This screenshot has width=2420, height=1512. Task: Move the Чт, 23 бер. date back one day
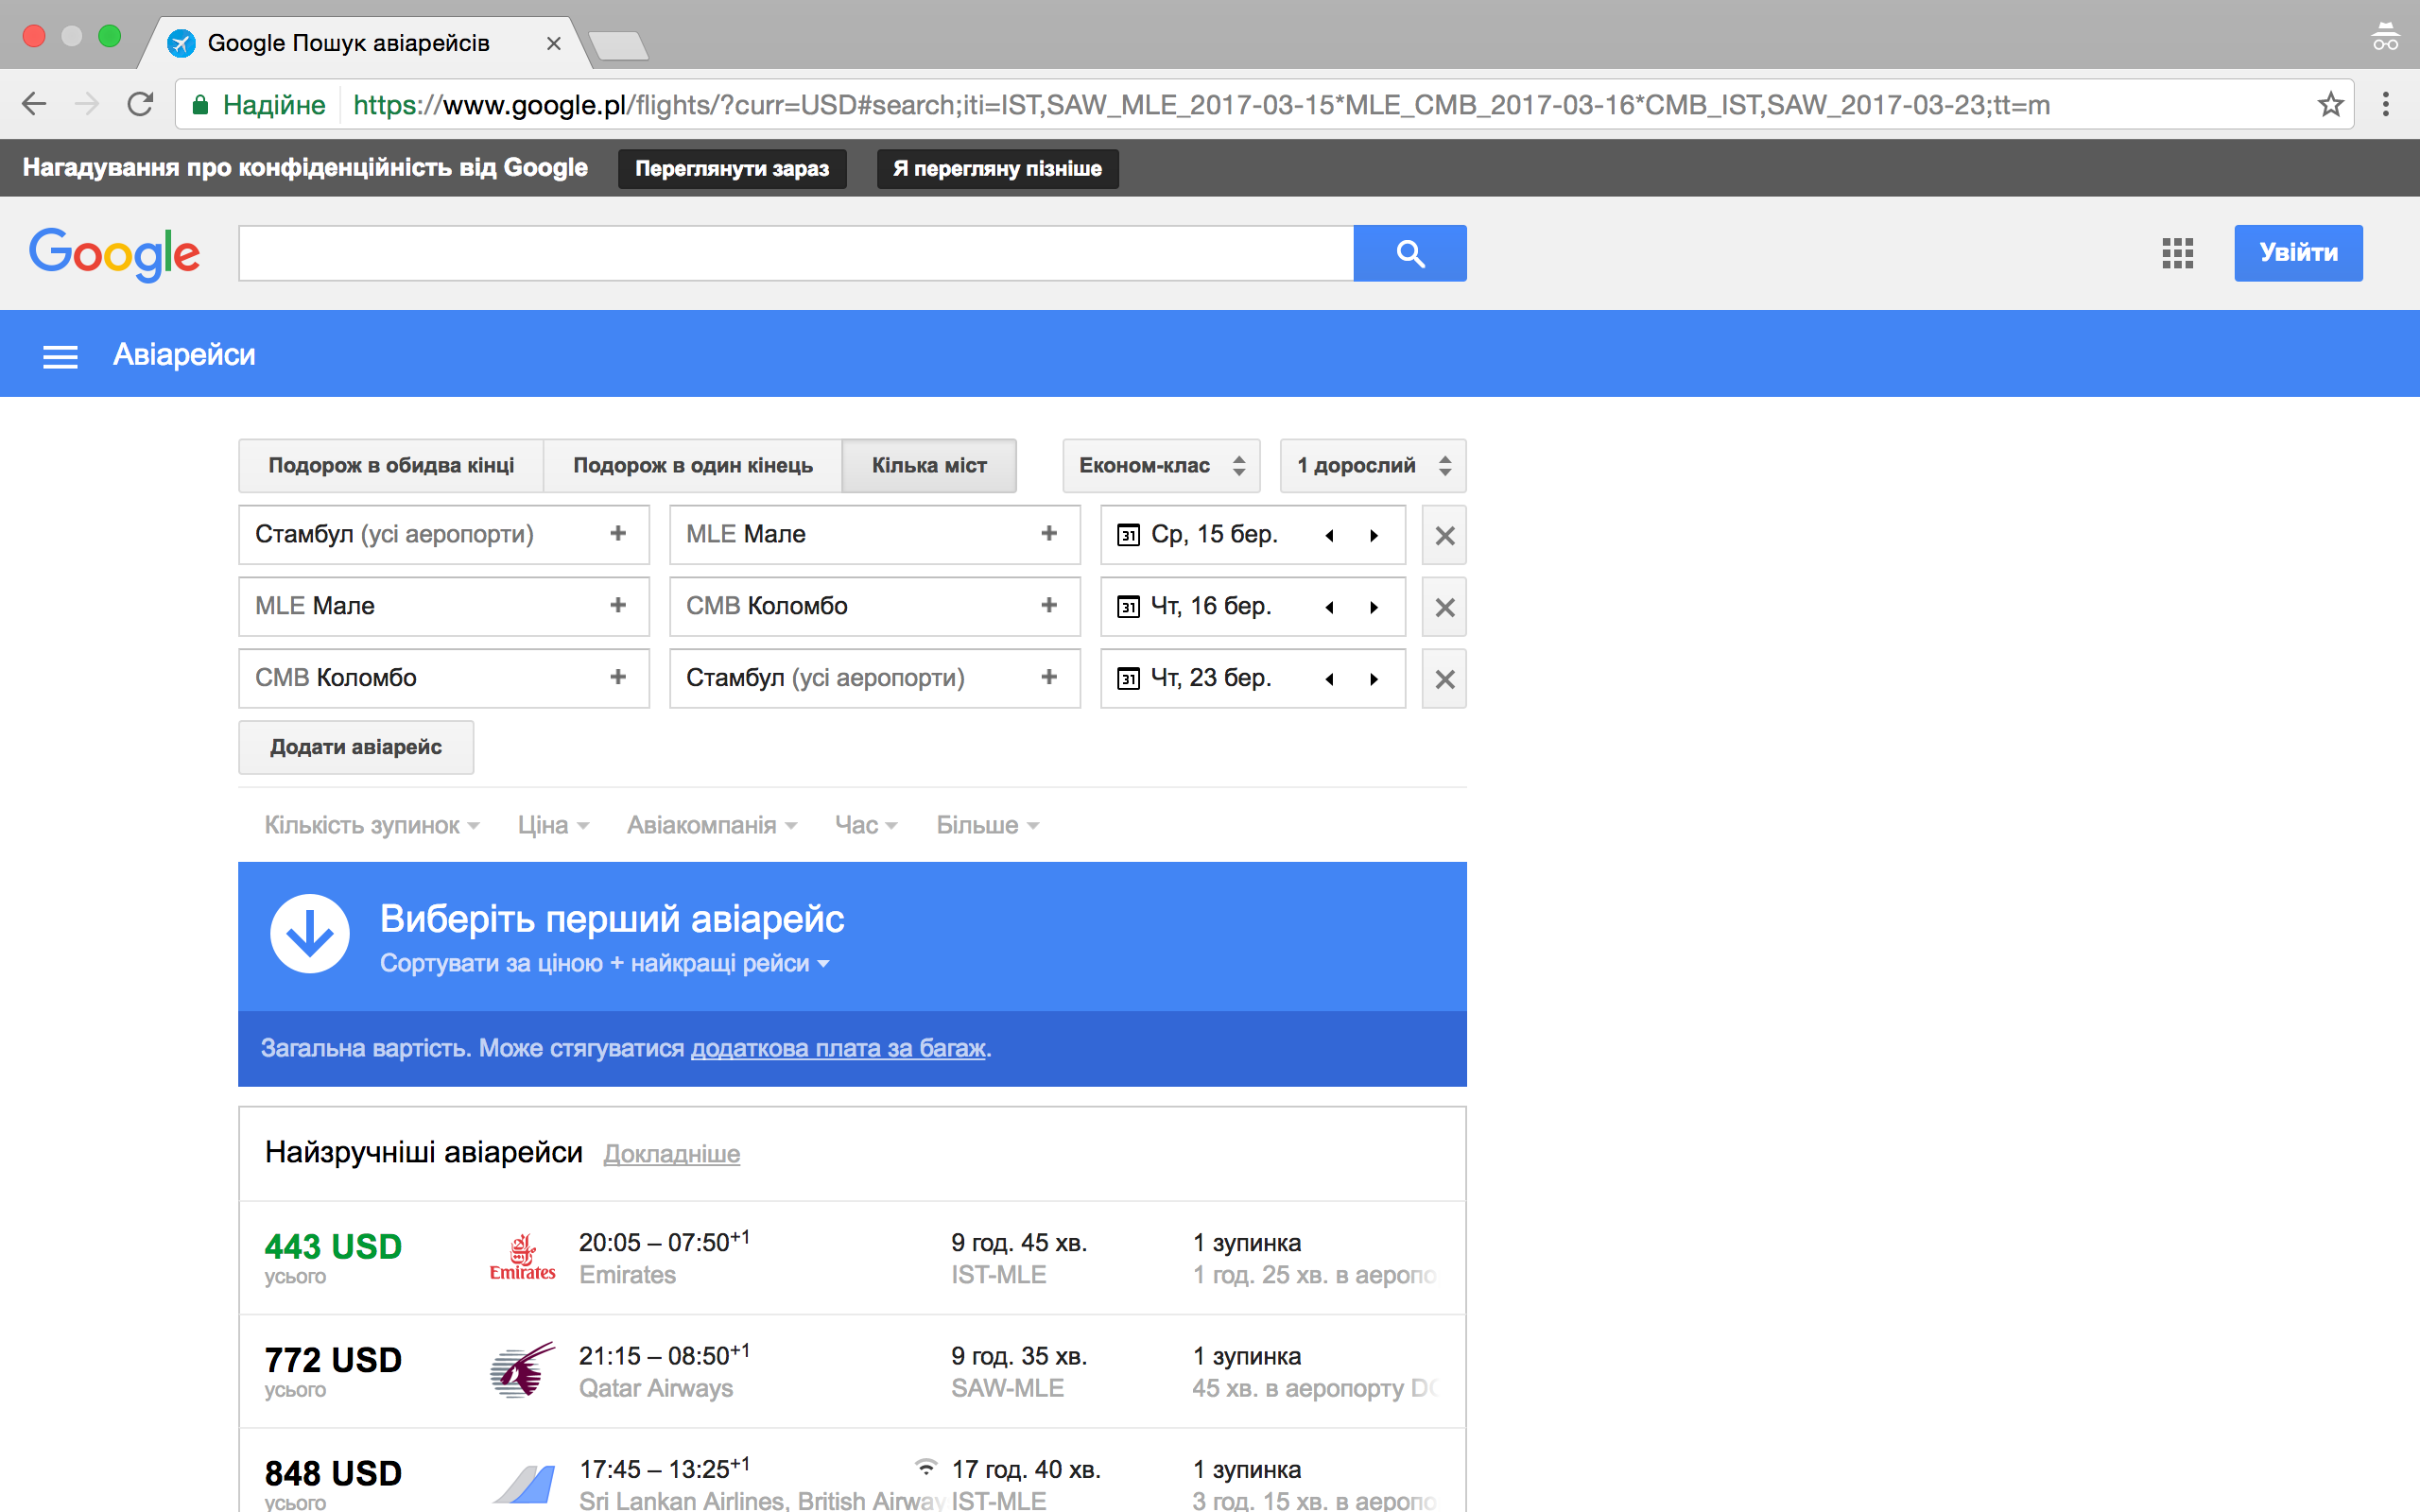tap(1330, 679)
